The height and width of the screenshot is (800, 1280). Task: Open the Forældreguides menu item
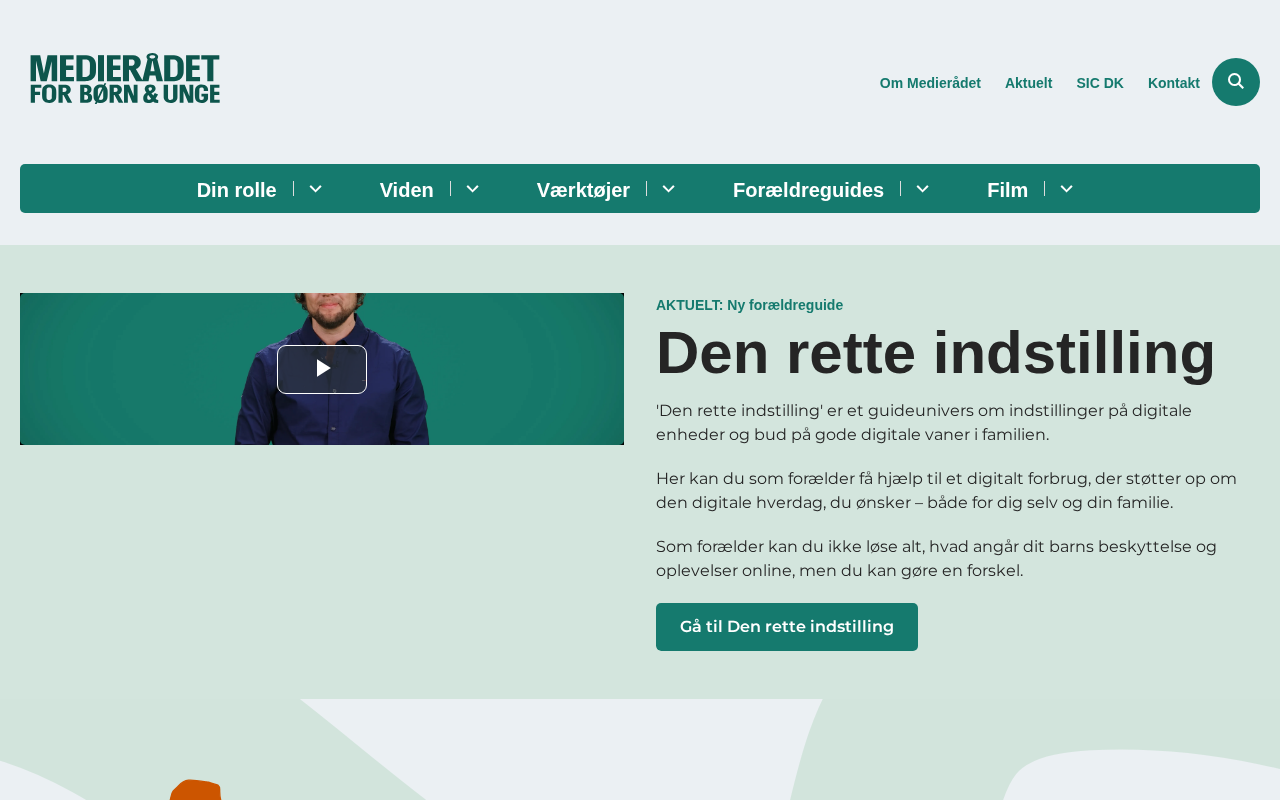click(x=808, y=190)
